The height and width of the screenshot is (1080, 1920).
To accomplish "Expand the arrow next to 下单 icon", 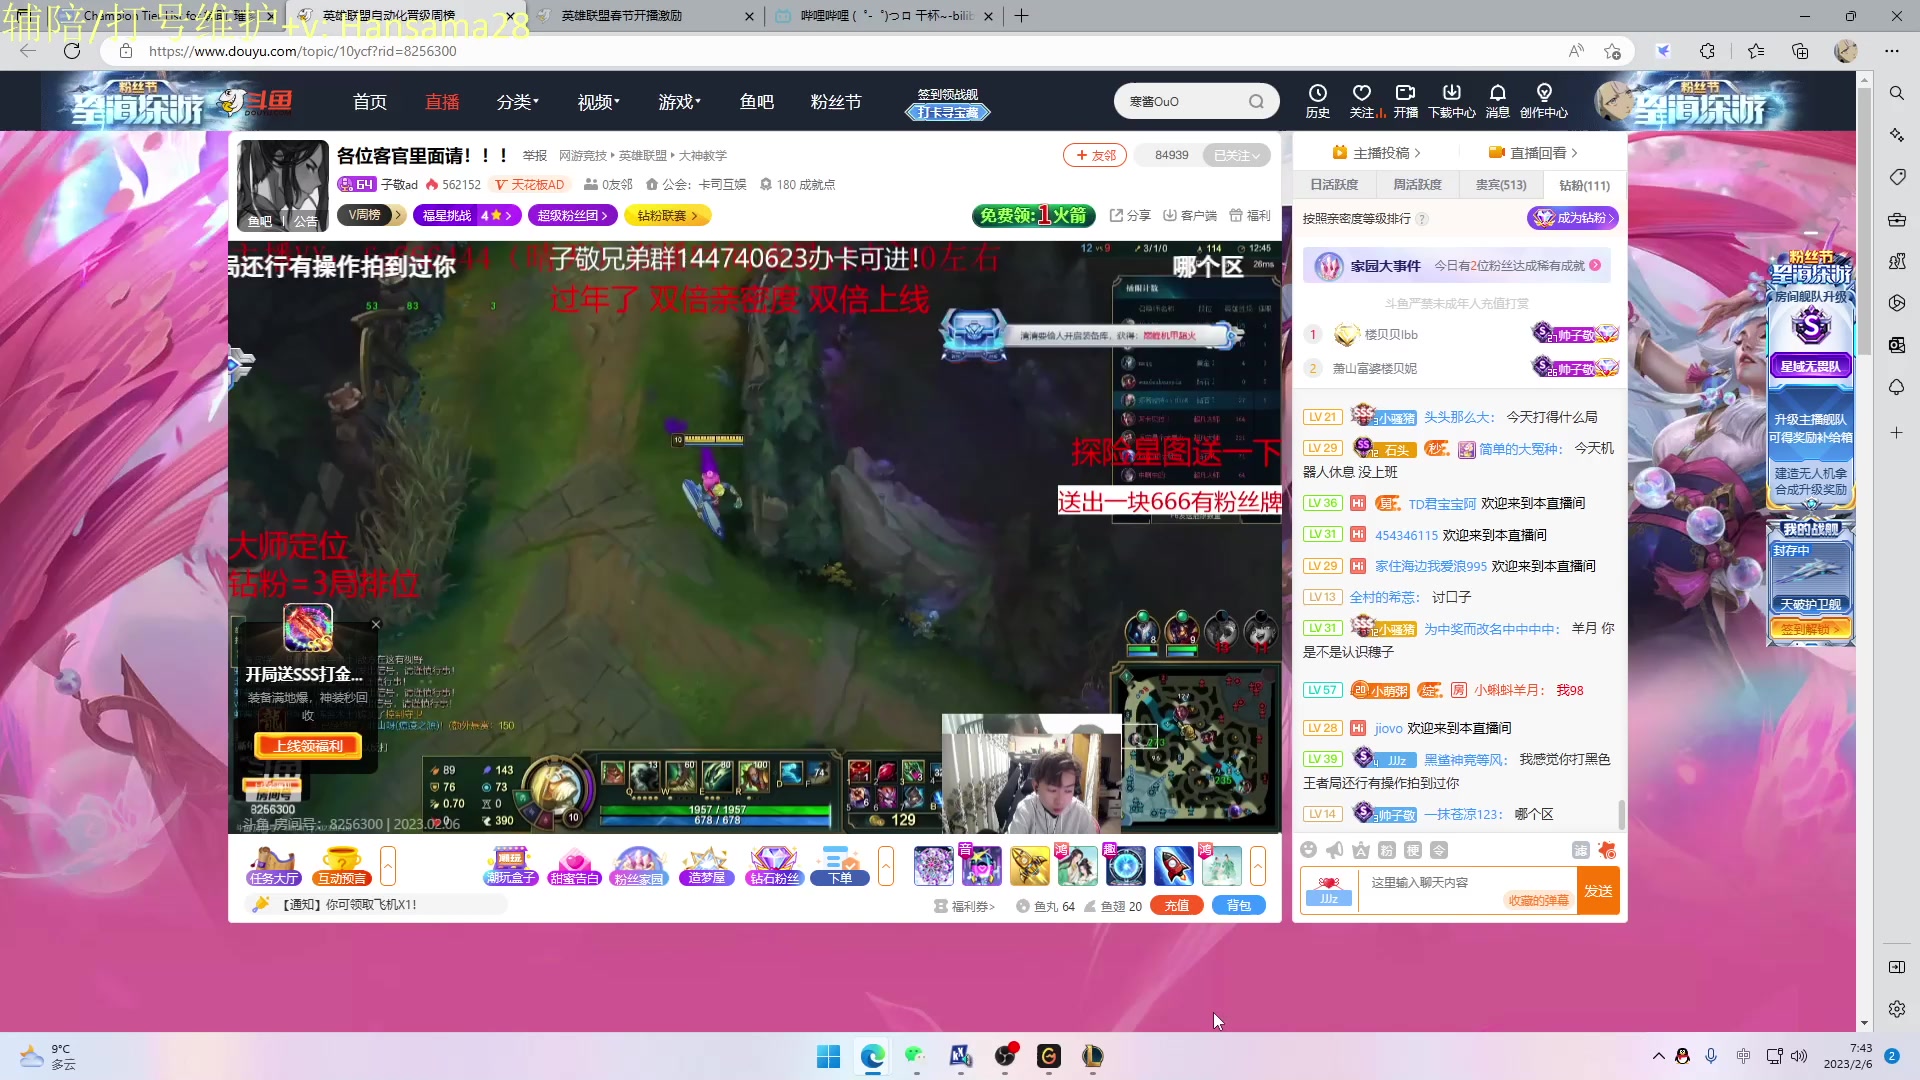I will pyautogui.click(x=886, y=866).
